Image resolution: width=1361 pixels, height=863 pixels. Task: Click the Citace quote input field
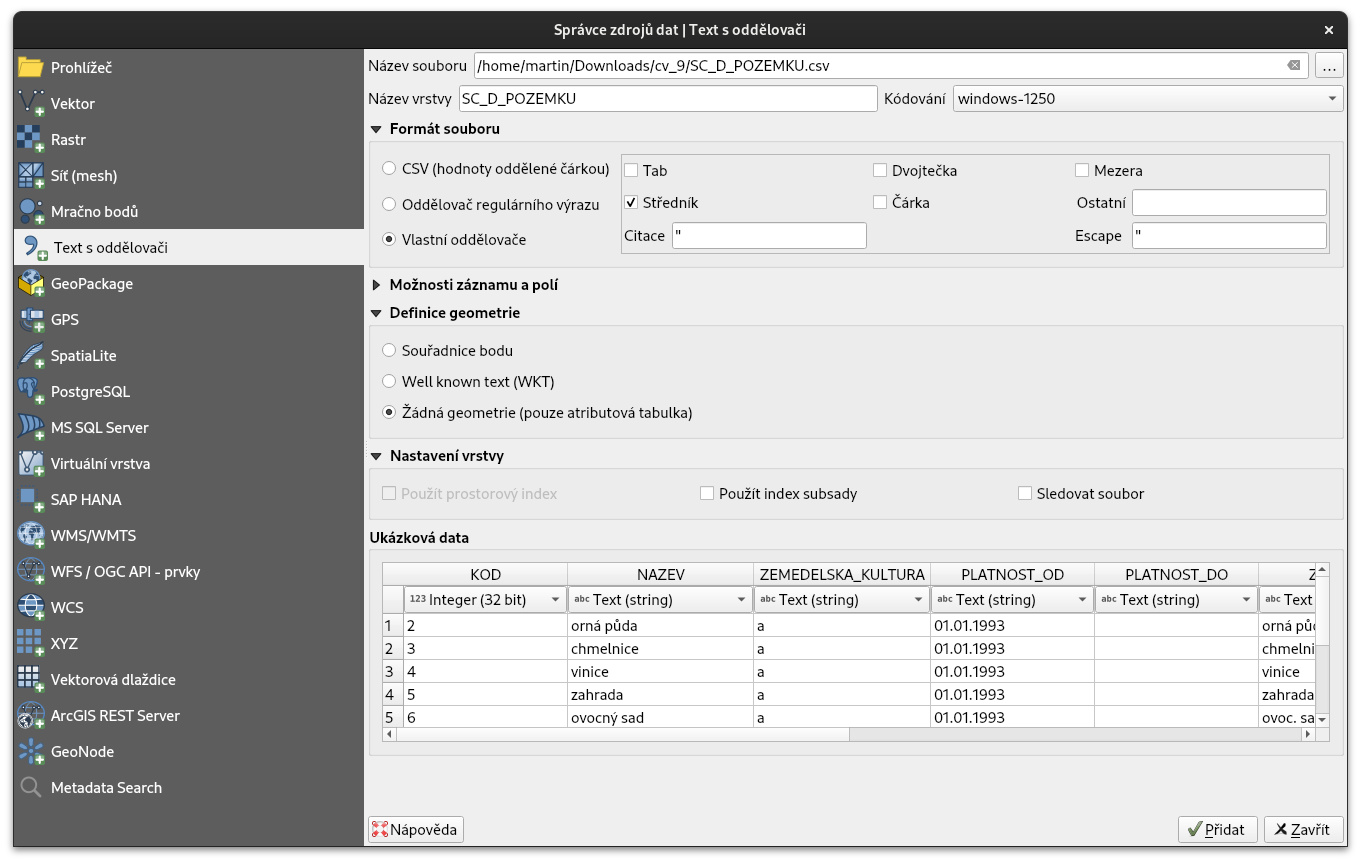(x=769, y=236)
